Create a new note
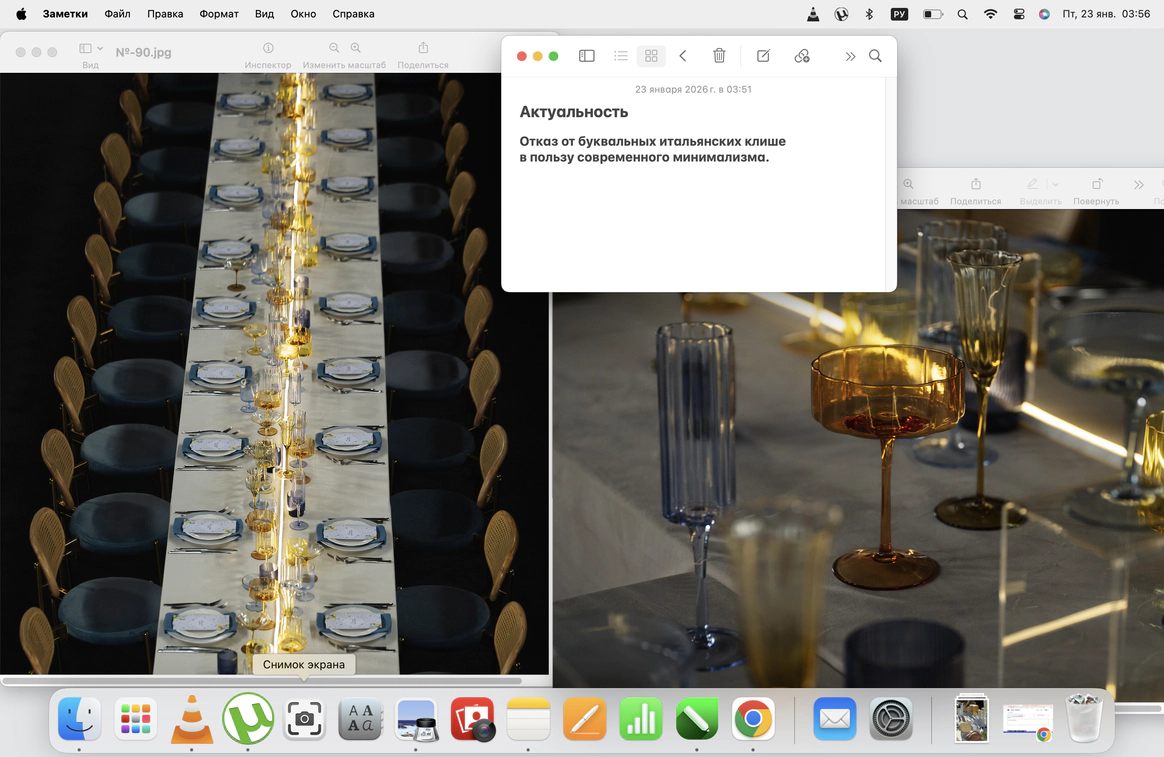Viewport: 1164px width, 757px height. point(763,56)
